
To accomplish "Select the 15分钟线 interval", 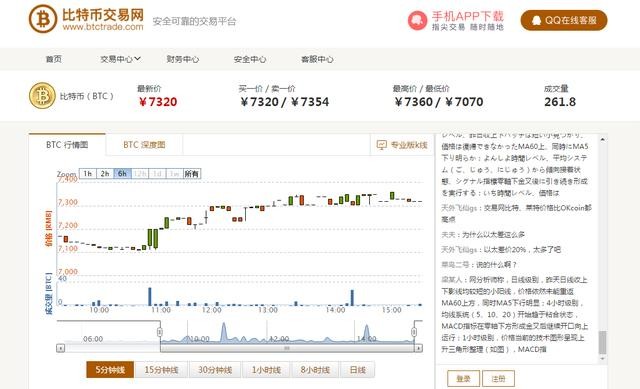I will (x=161, y=370).
